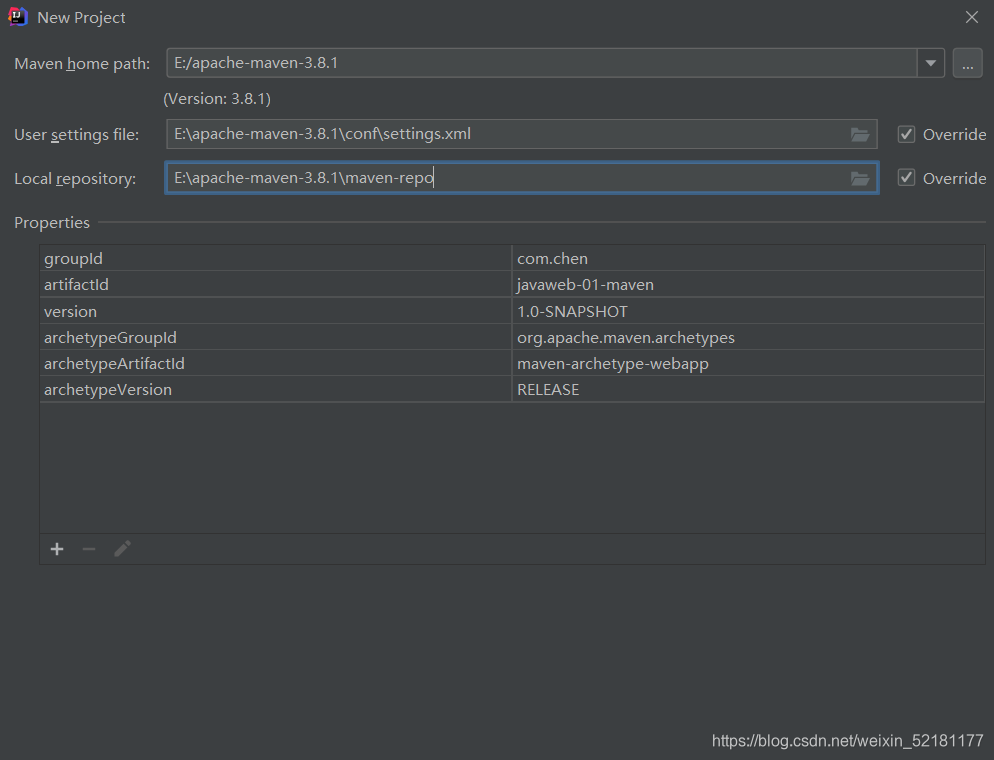
Task: Click the Local repository label
Action: tap(75, 179)
